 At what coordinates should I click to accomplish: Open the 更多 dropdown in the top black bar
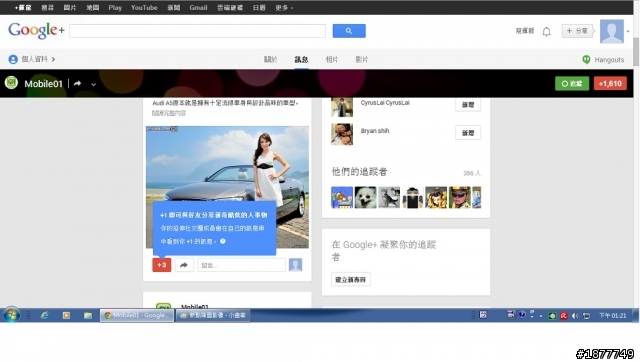tap(284, 8)
